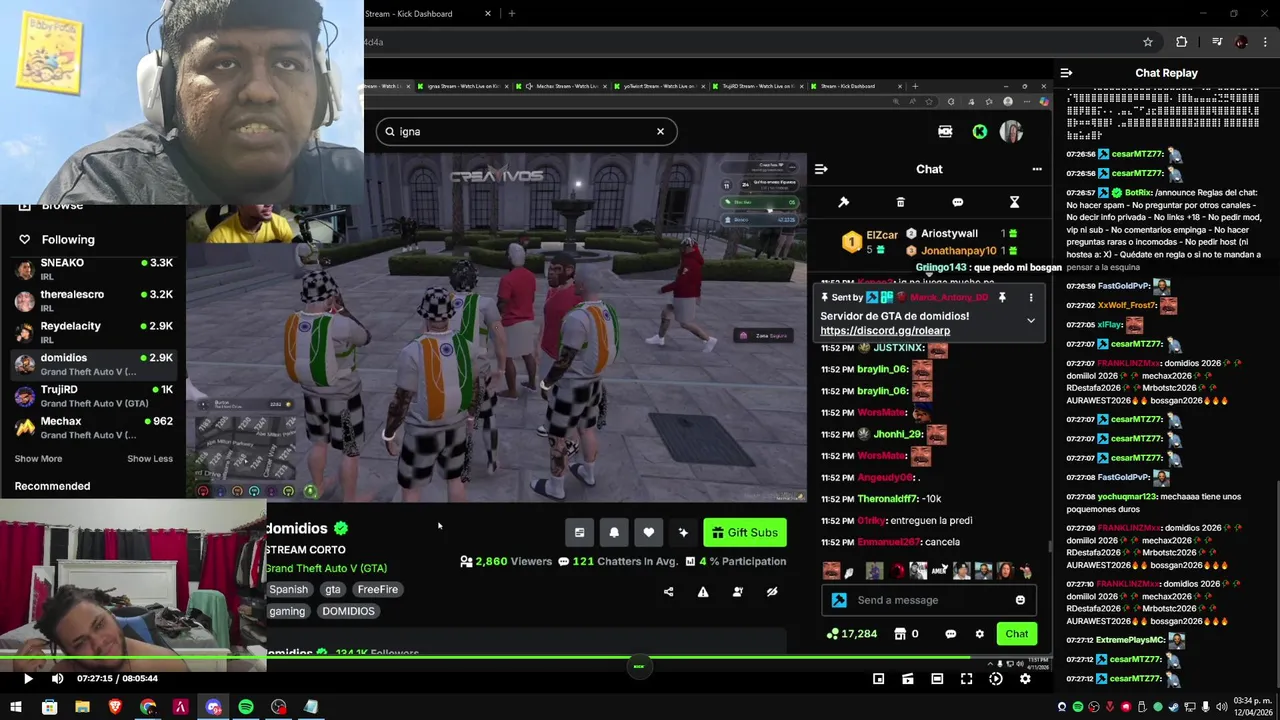Viewport: 1280px width, 720px height.
Task: Click the pin icon in chat toolbar
Action: coord(843,202)
